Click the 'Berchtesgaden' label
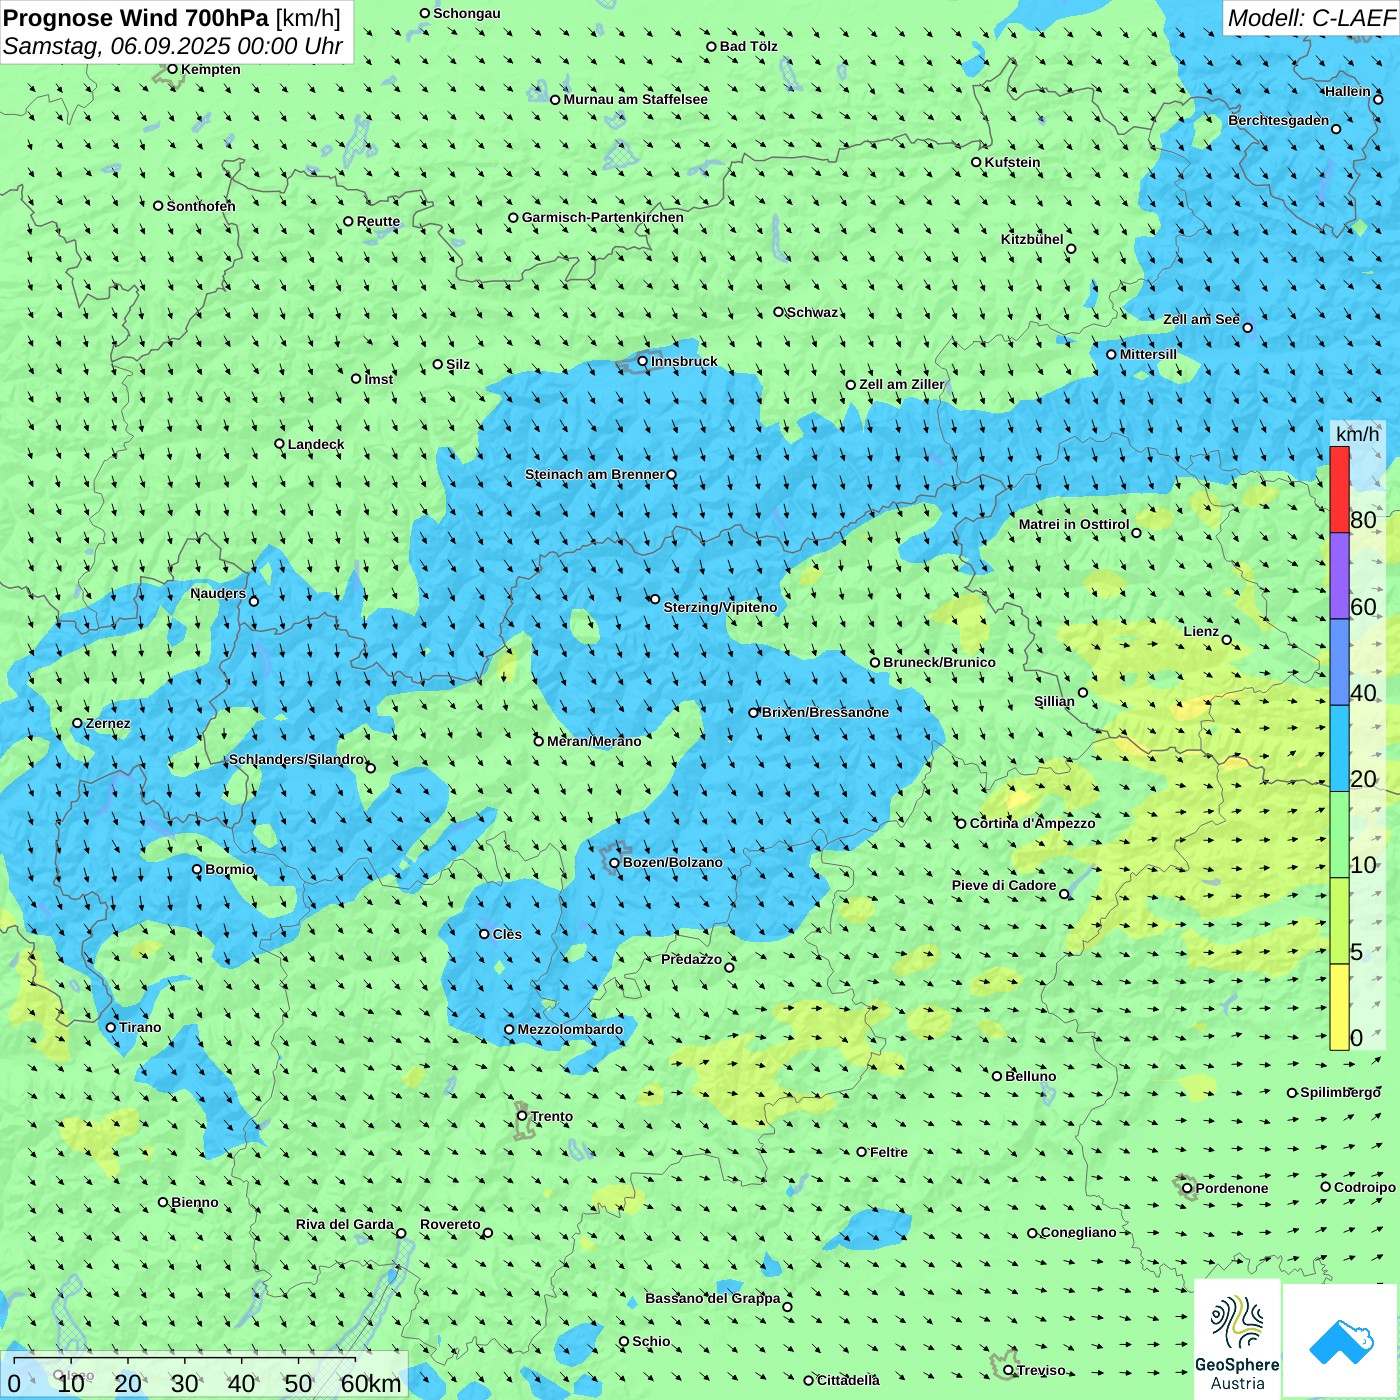 [1279, 120]
